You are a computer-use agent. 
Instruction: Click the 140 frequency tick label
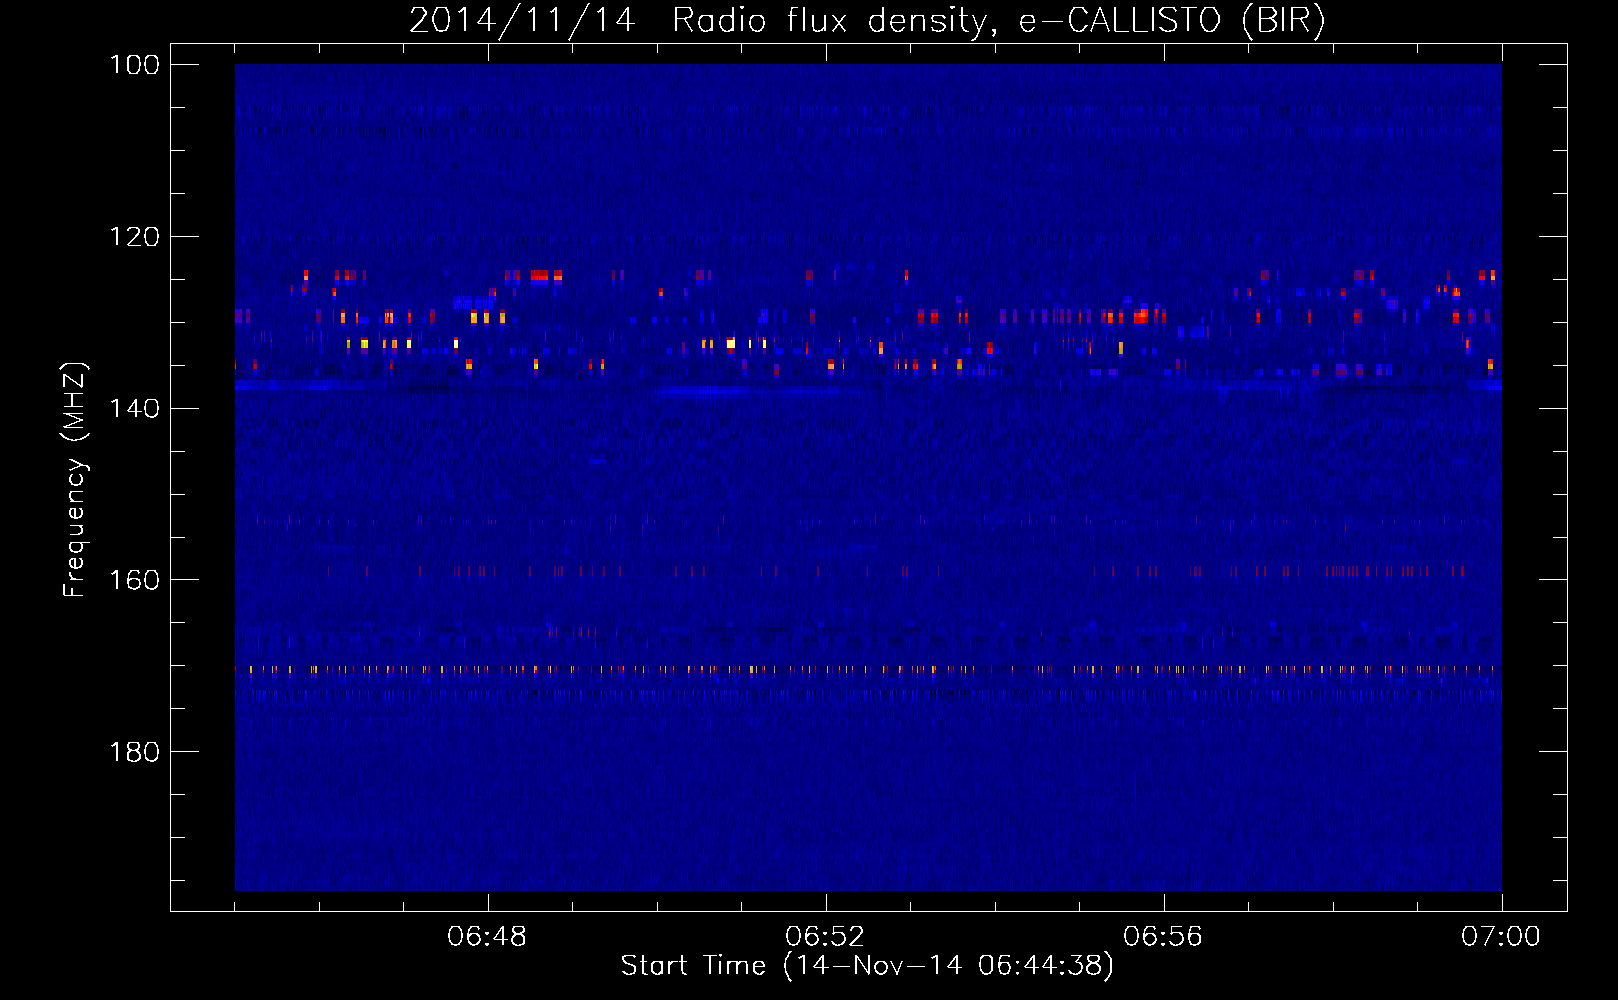coord(133,408)
